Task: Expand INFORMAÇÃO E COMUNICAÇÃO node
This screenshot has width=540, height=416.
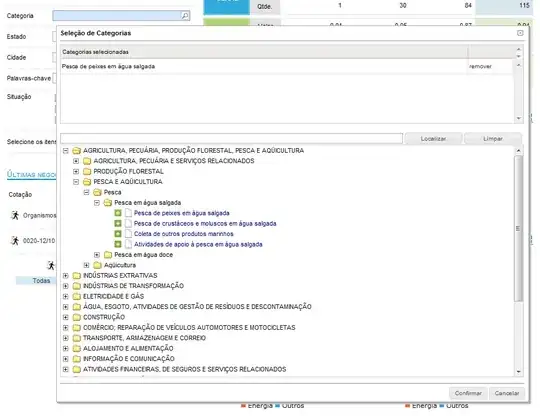Action: pyautogui.click(x=66, y=359)
